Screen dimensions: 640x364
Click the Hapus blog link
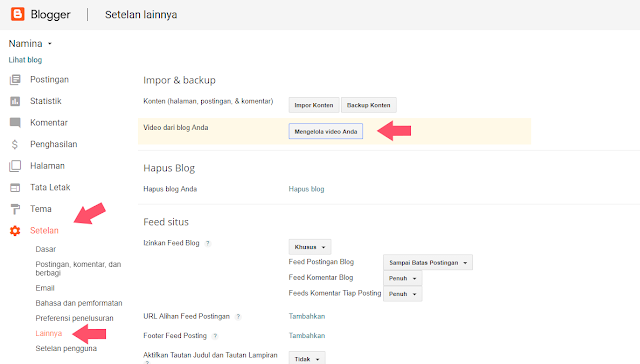307,189
